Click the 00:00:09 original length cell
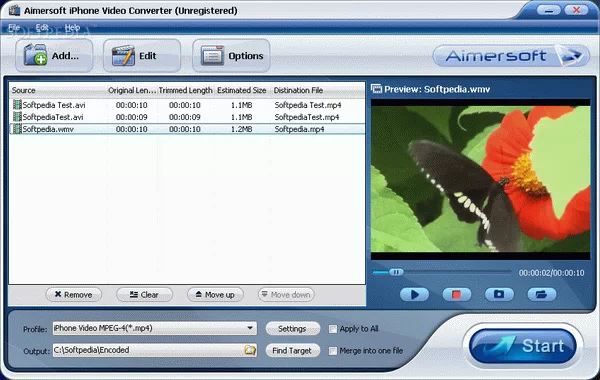This screenshot has width=600, height=380. pos(132,117)
